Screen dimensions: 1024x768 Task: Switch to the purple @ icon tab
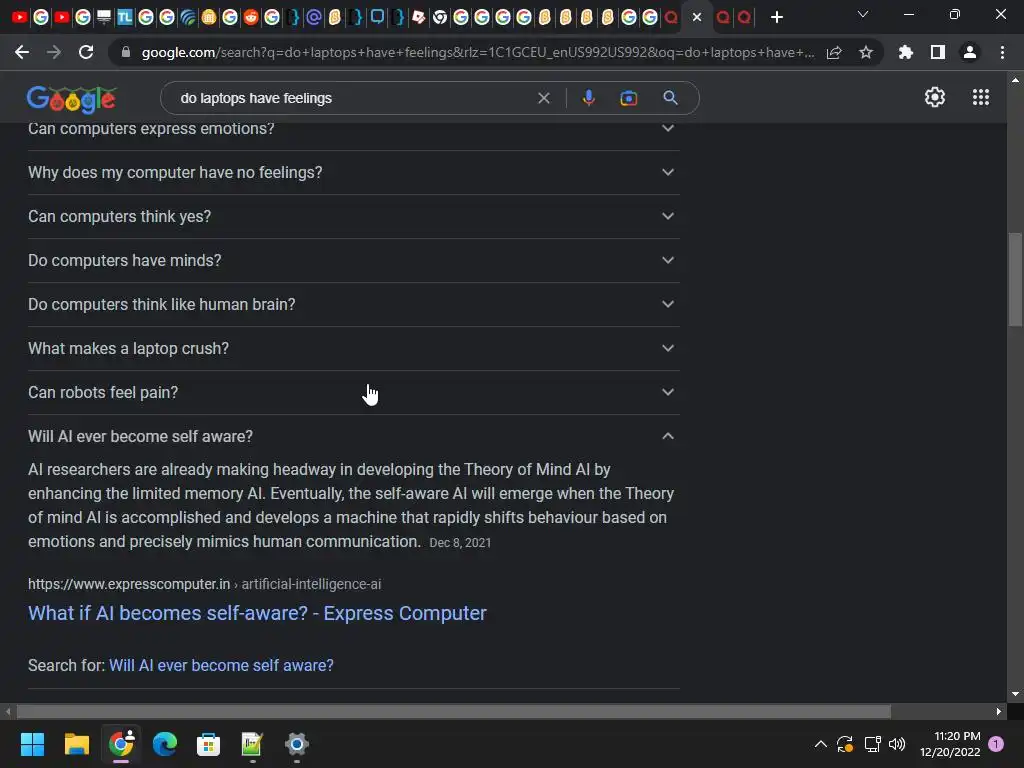313,18
